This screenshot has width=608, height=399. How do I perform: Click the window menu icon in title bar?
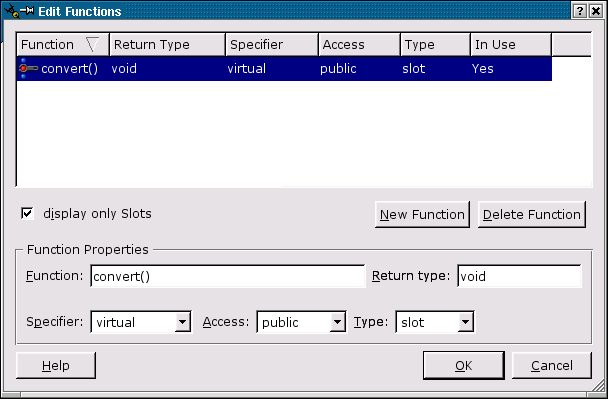point(12,11)
